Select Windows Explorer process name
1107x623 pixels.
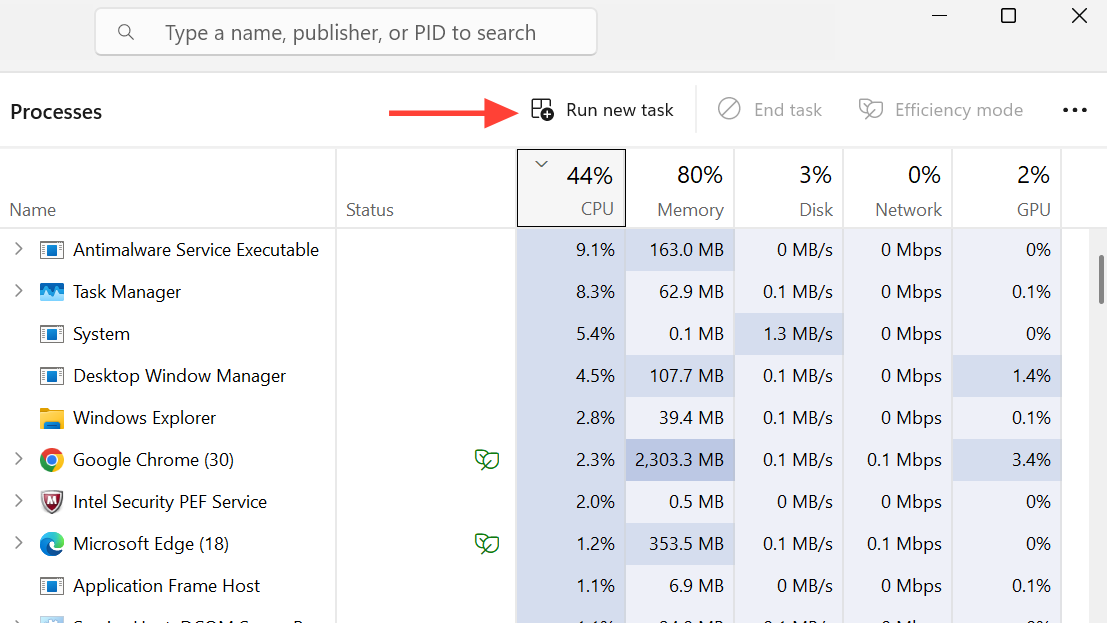[144, 418]
